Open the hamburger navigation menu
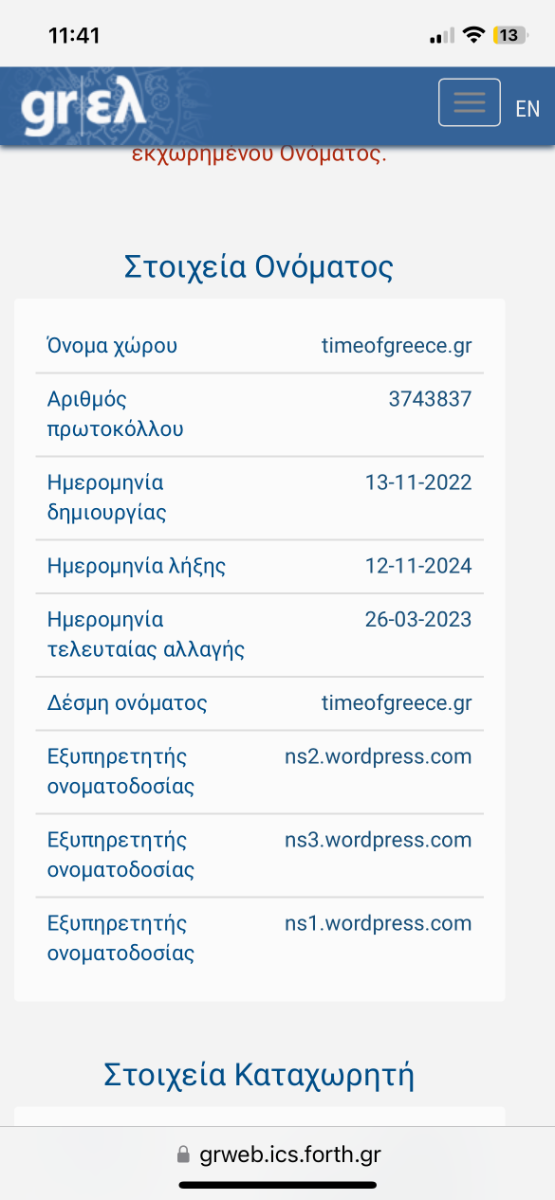Viewport: 555px width, 1200px height. (x=469, y=102)
